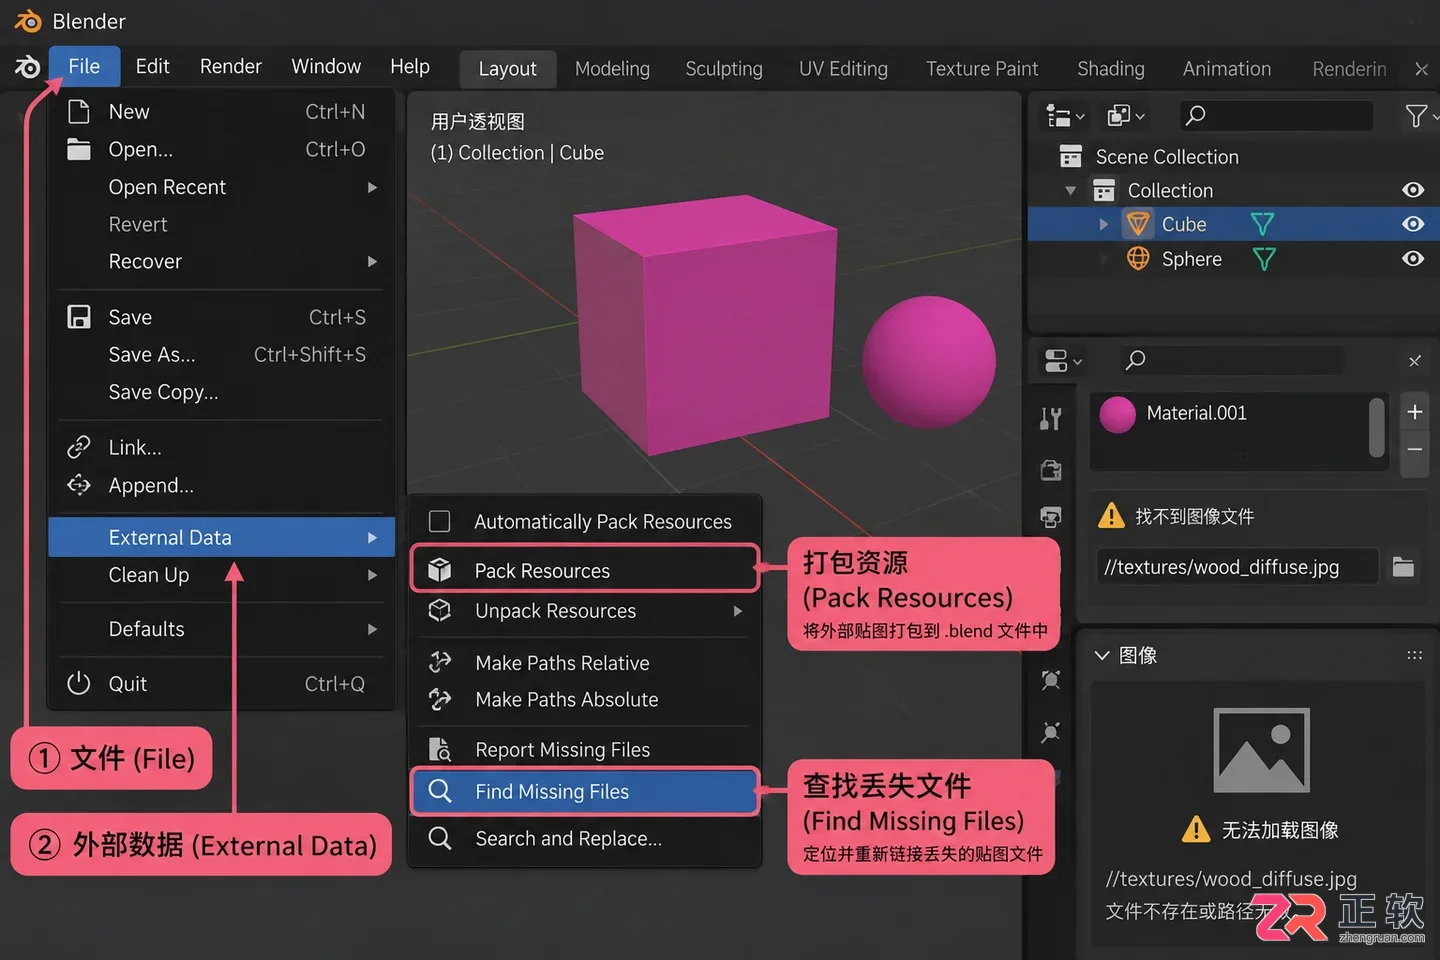Viewport: 1440px width, 960px height.
Task: Open the Help menu
Action: 410,66
